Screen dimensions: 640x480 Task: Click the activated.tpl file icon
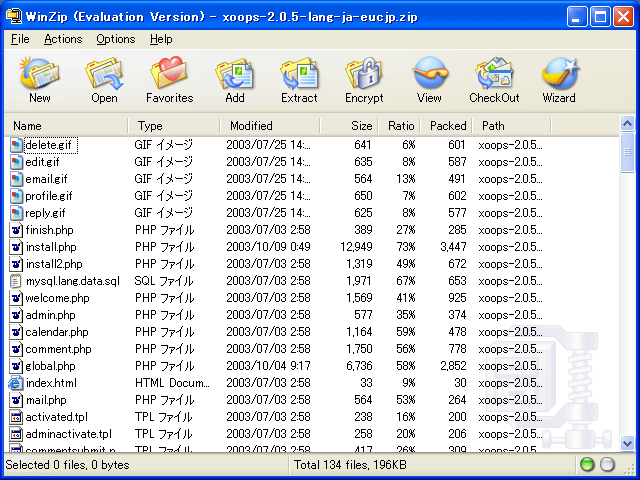(x=16, y=417)
